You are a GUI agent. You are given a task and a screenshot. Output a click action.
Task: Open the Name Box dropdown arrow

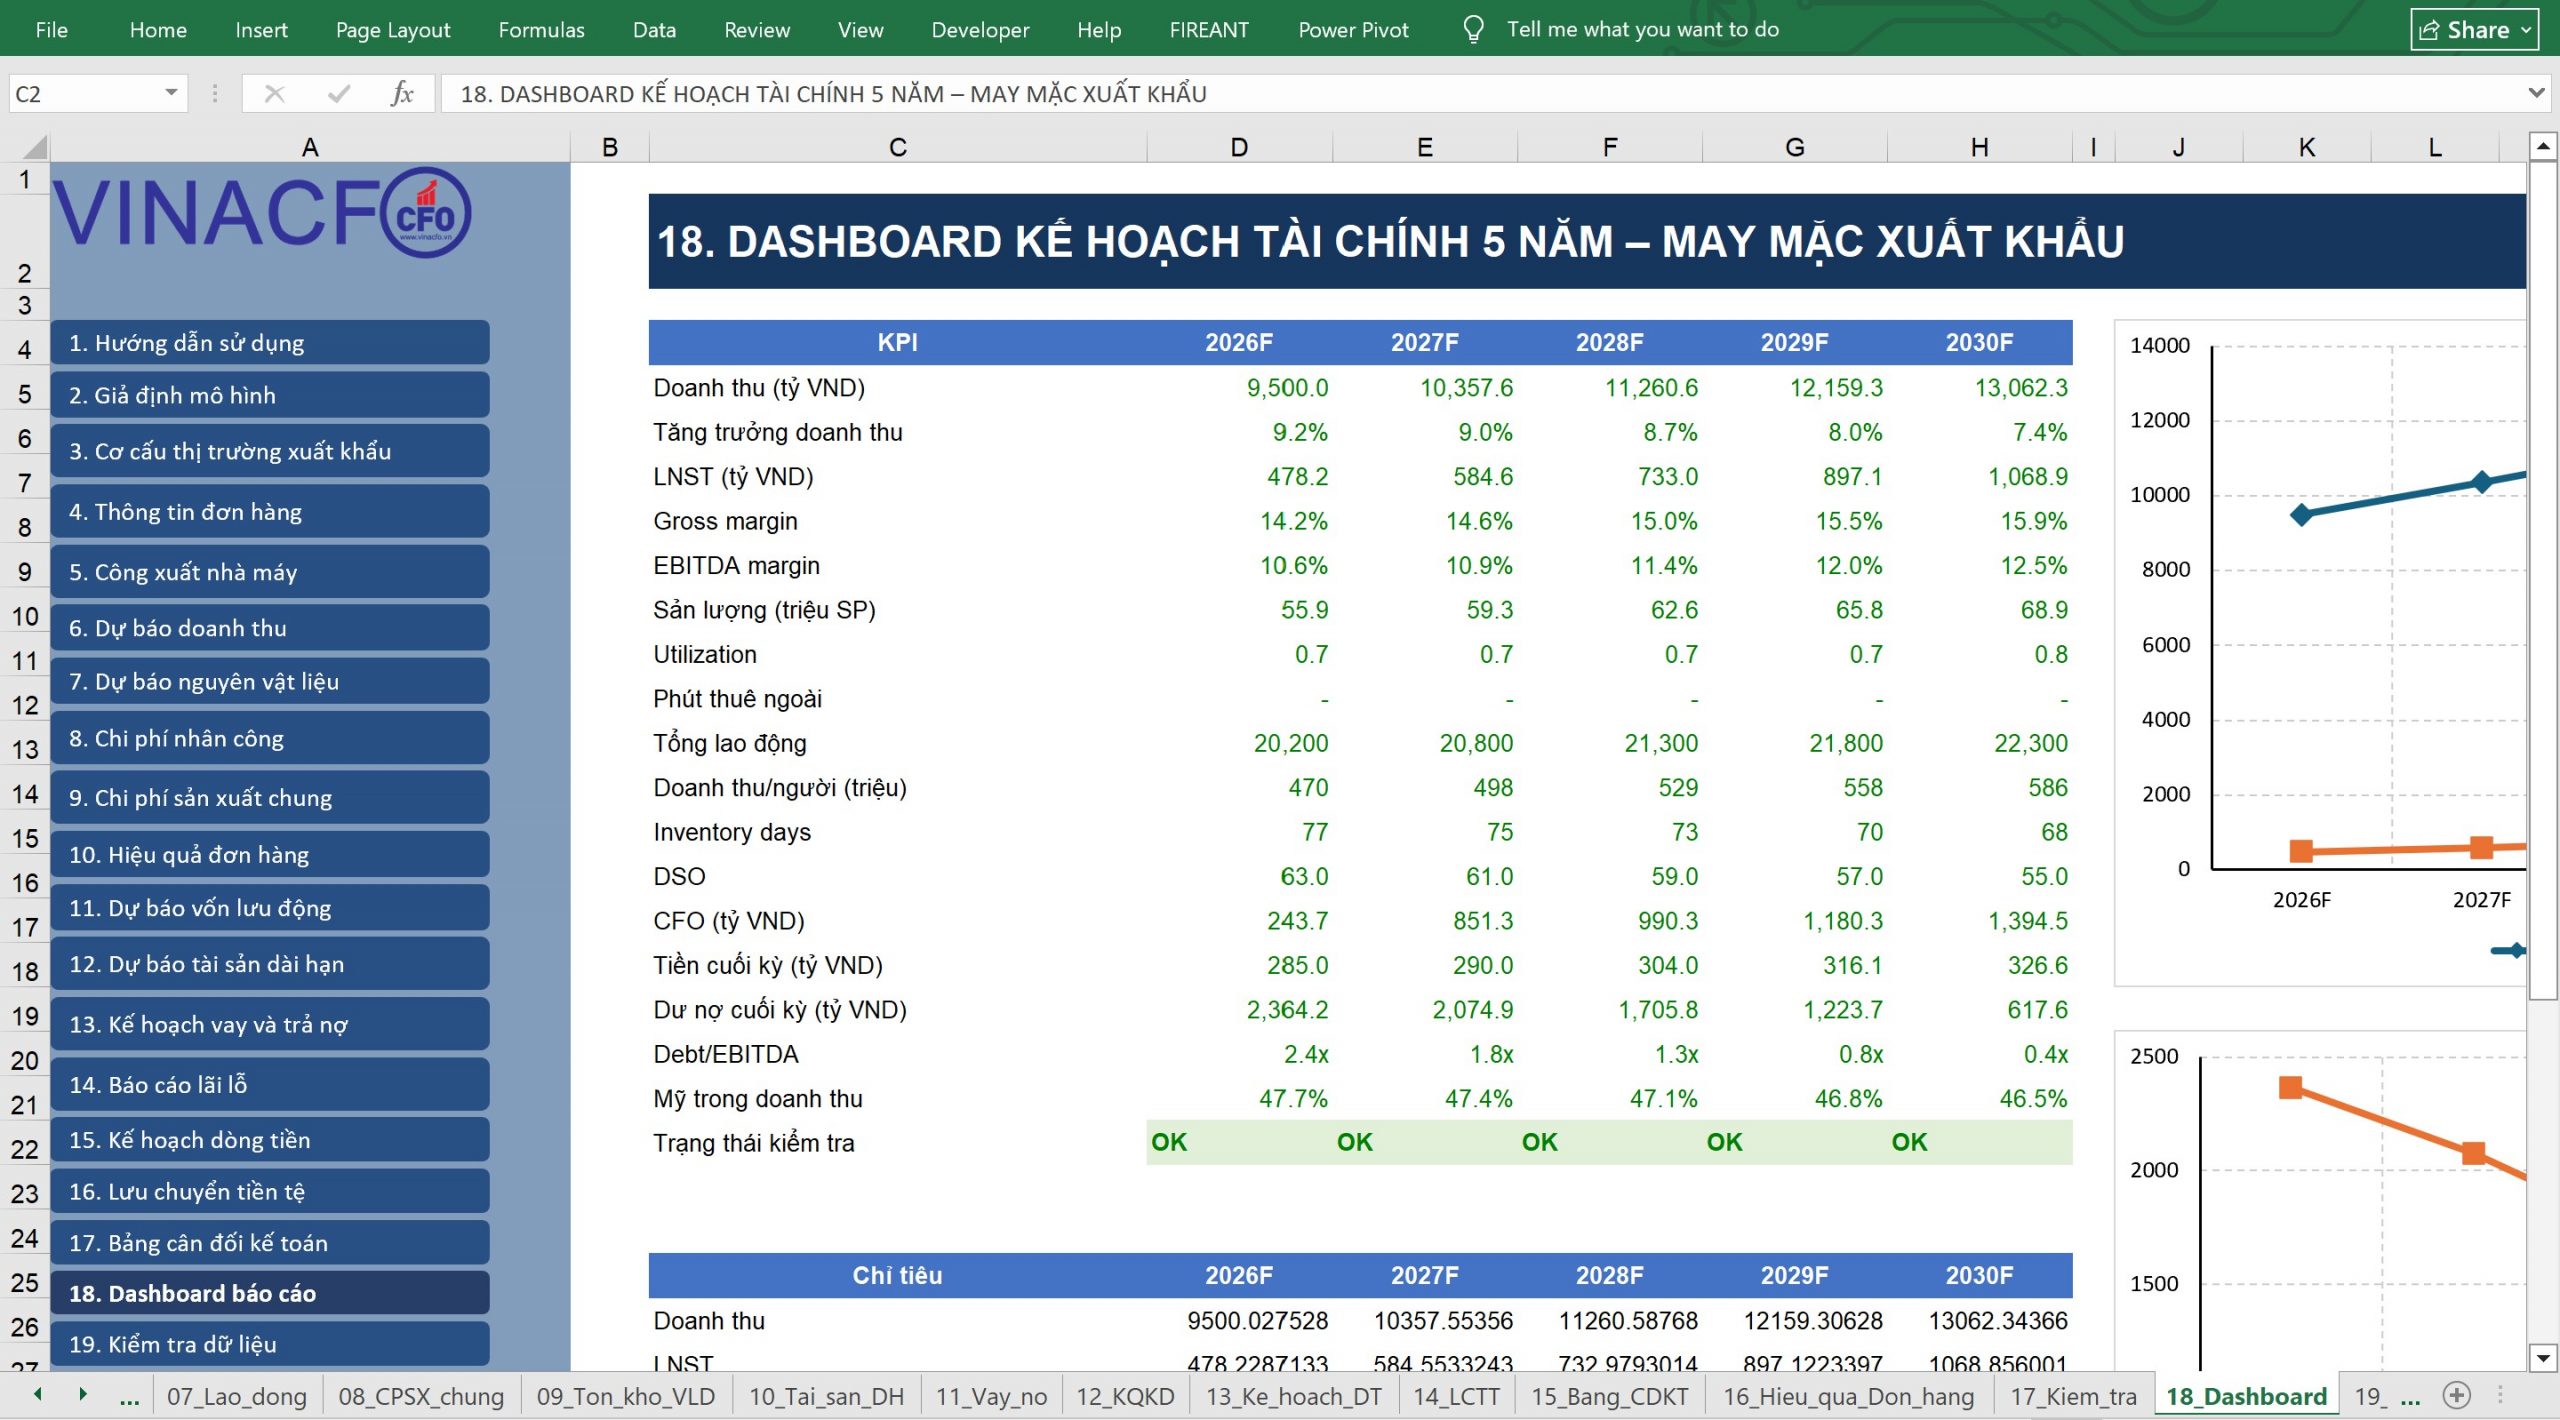[x=171, y=93]
